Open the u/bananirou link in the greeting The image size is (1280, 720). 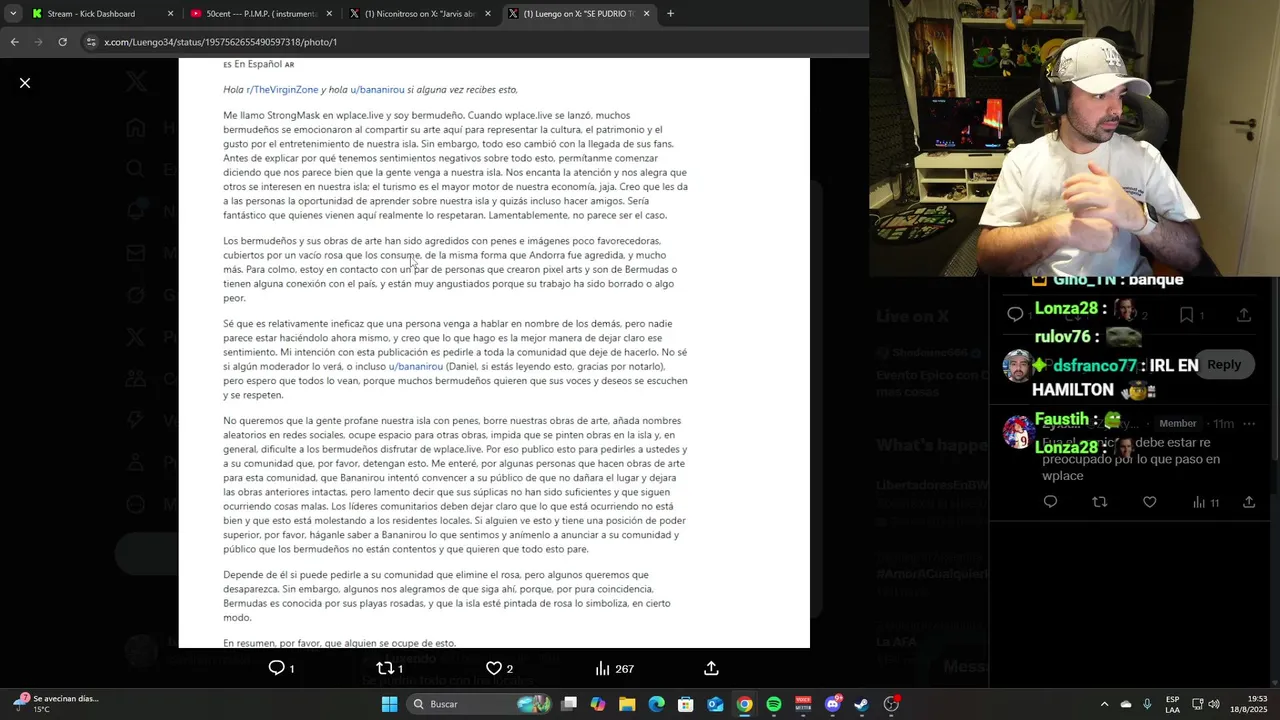(x=377, y=90)
